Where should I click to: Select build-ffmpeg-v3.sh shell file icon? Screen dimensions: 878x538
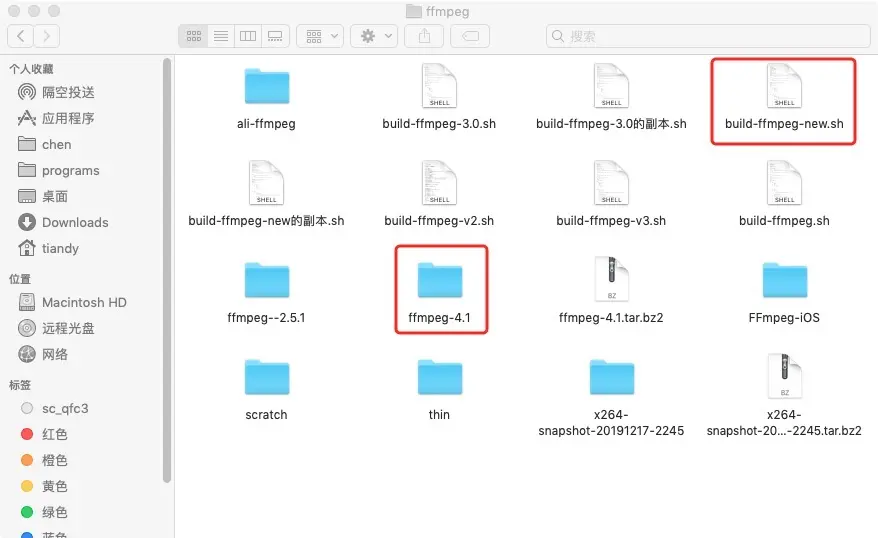pos(611,183)
